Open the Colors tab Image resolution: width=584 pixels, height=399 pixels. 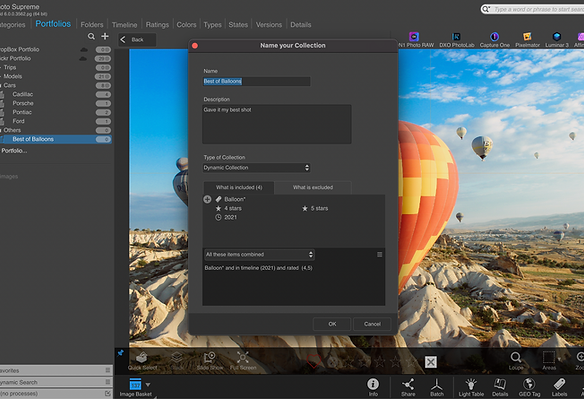[186, 25]
